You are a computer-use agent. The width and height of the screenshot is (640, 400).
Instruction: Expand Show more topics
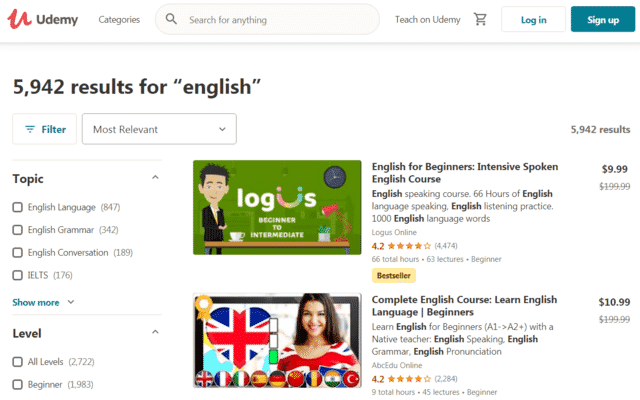click(43, 302)
